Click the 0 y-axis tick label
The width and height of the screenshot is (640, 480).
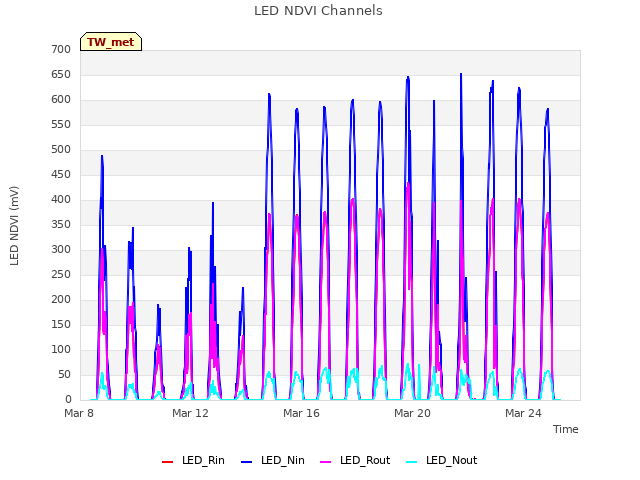[68, 400]
